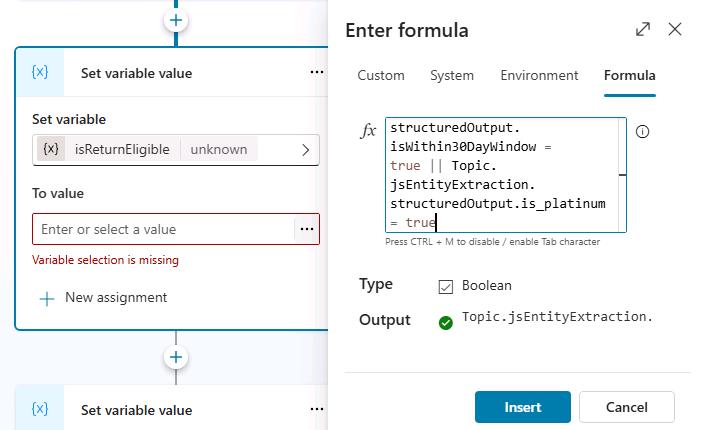Click the green output validity check icon
The width and height of the screenshot is (706, 430).
pyautogui.click(x=445, y=322)
